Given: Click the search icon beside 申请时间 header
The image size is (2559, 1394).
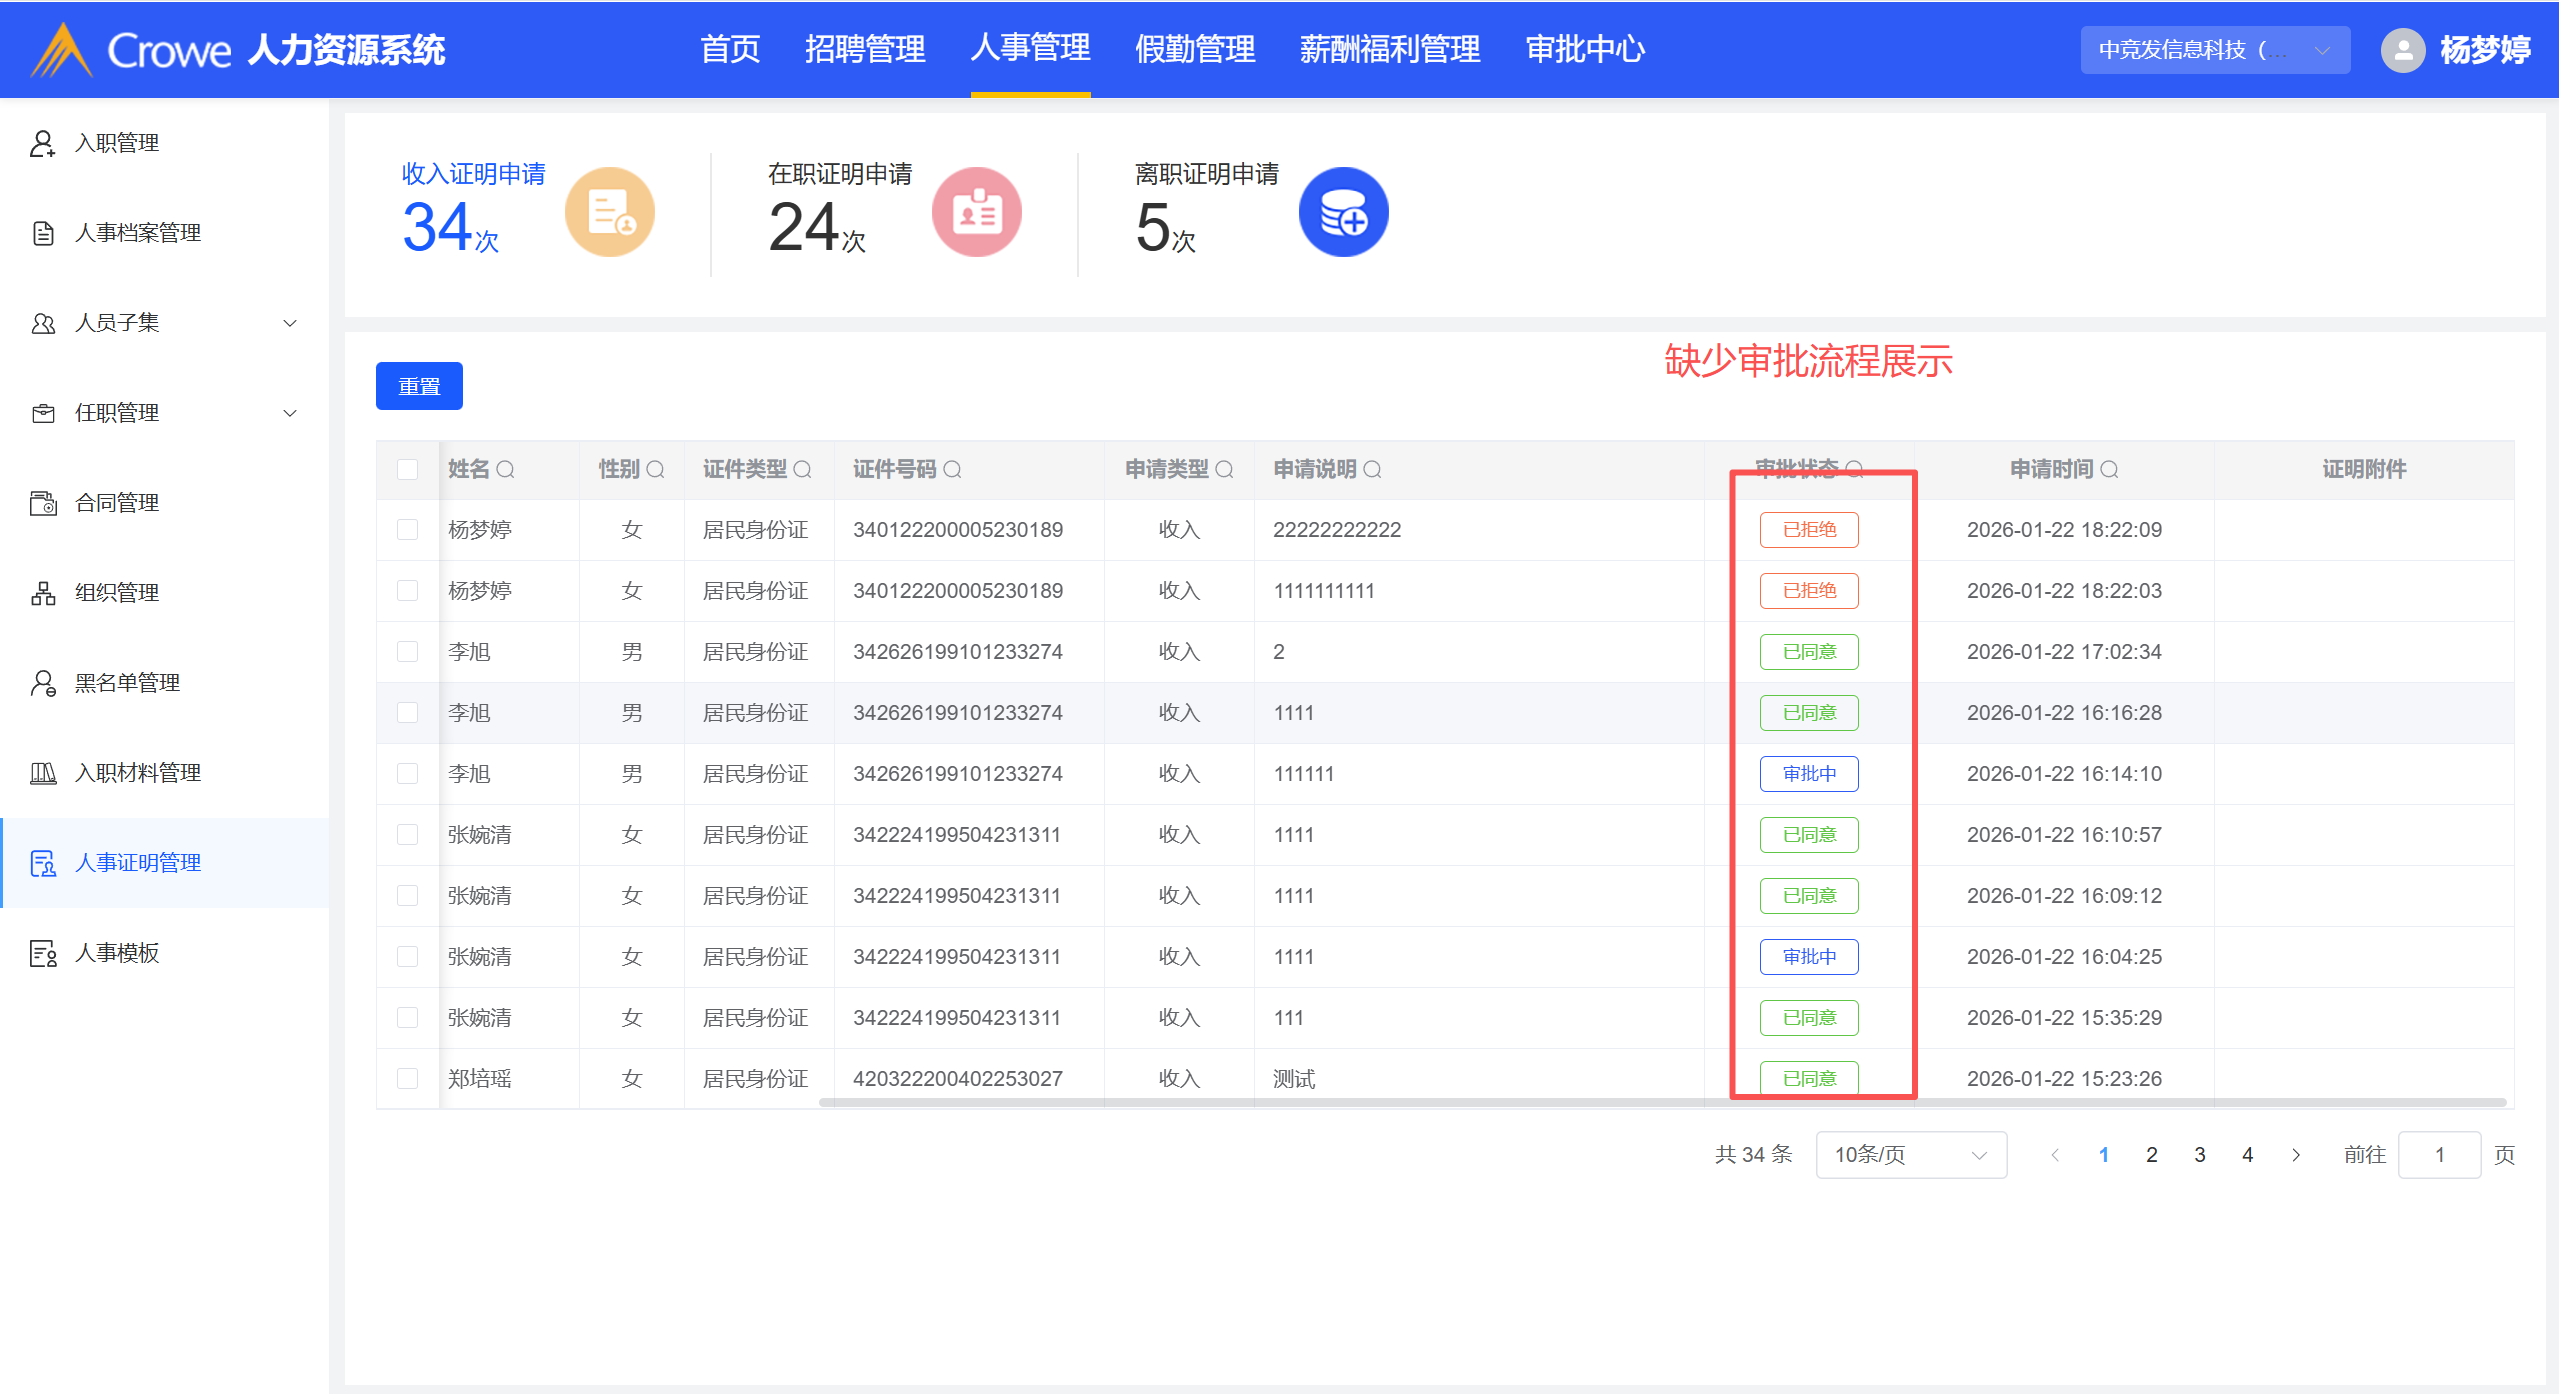Looking at the screenshot, I should [x=2110, y=470].
